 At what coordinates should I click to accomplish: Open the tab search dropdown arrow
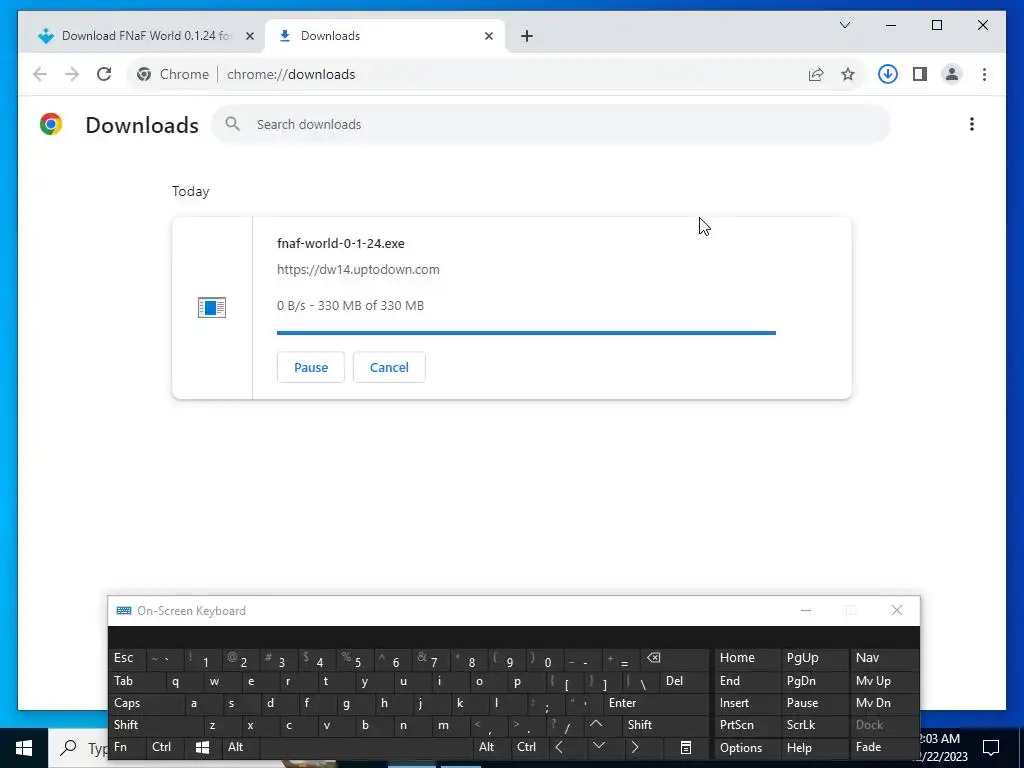point(845,25)
